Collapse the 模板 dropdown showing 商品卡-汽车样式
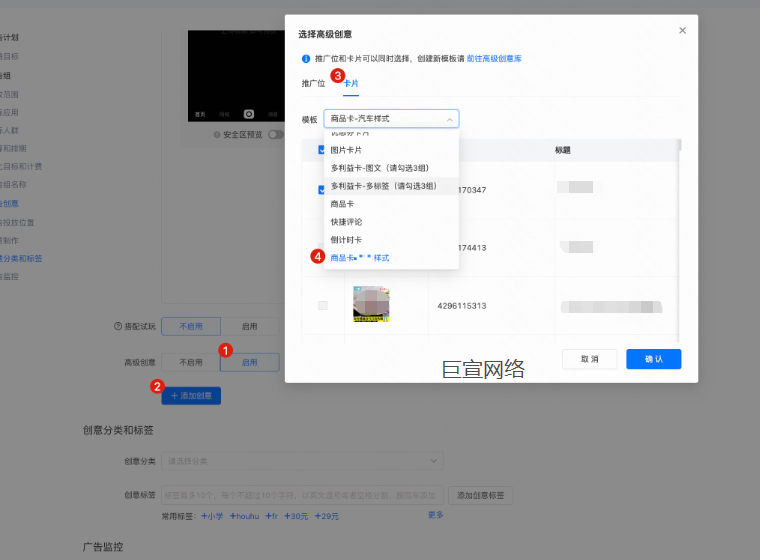 coord(391,119)
